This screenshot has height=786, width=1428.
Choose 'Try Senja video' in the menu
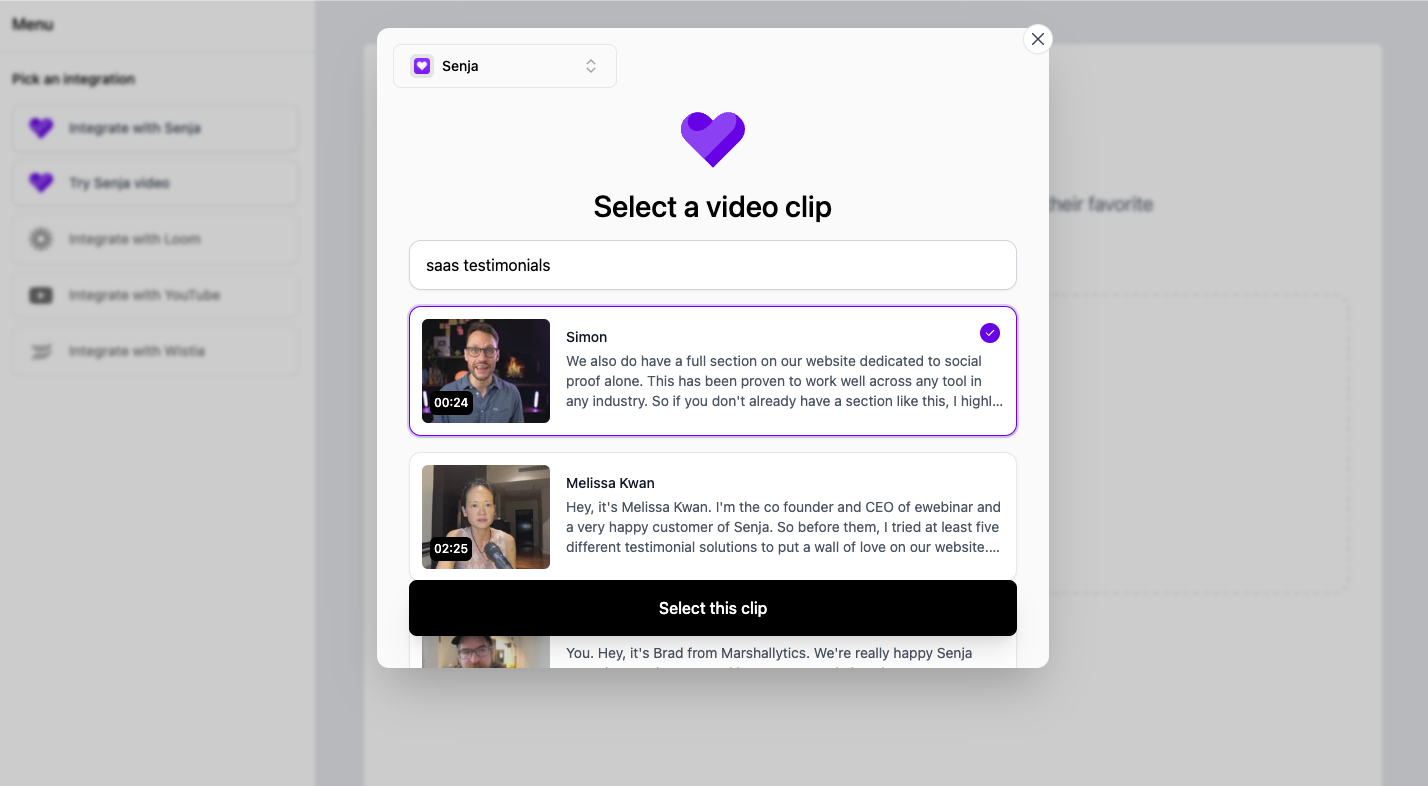[155, 183]
